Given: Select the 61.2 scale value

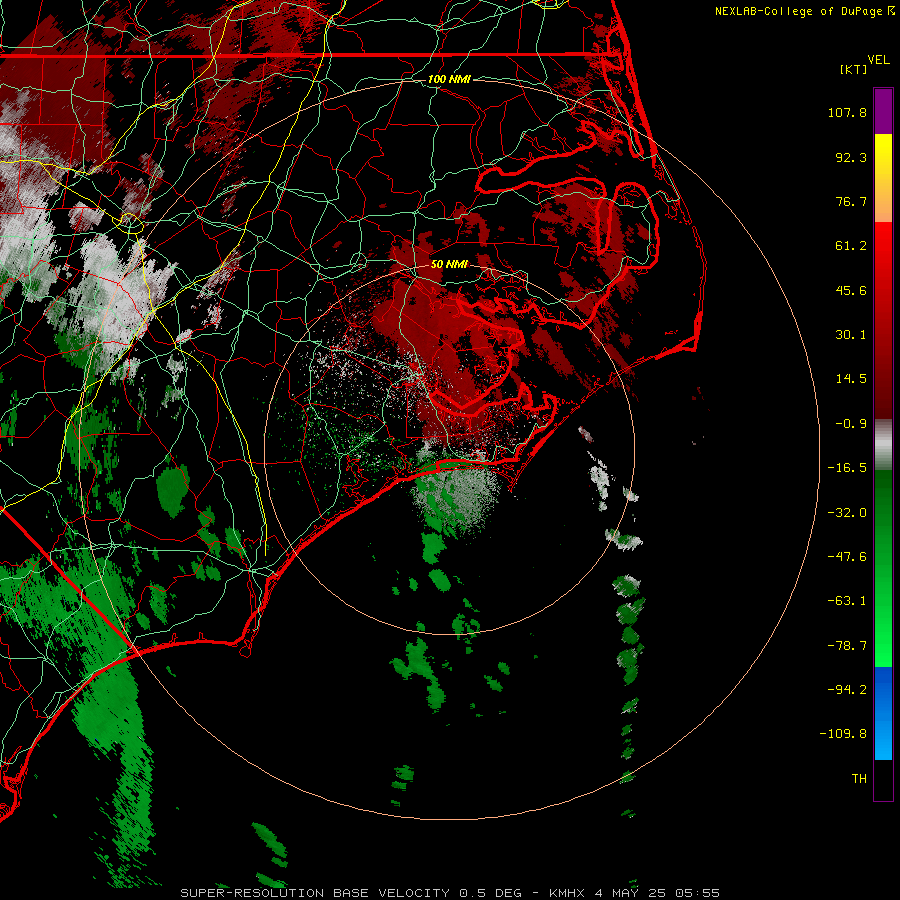Looking at the screenshot, I should (x=851, y=246).
